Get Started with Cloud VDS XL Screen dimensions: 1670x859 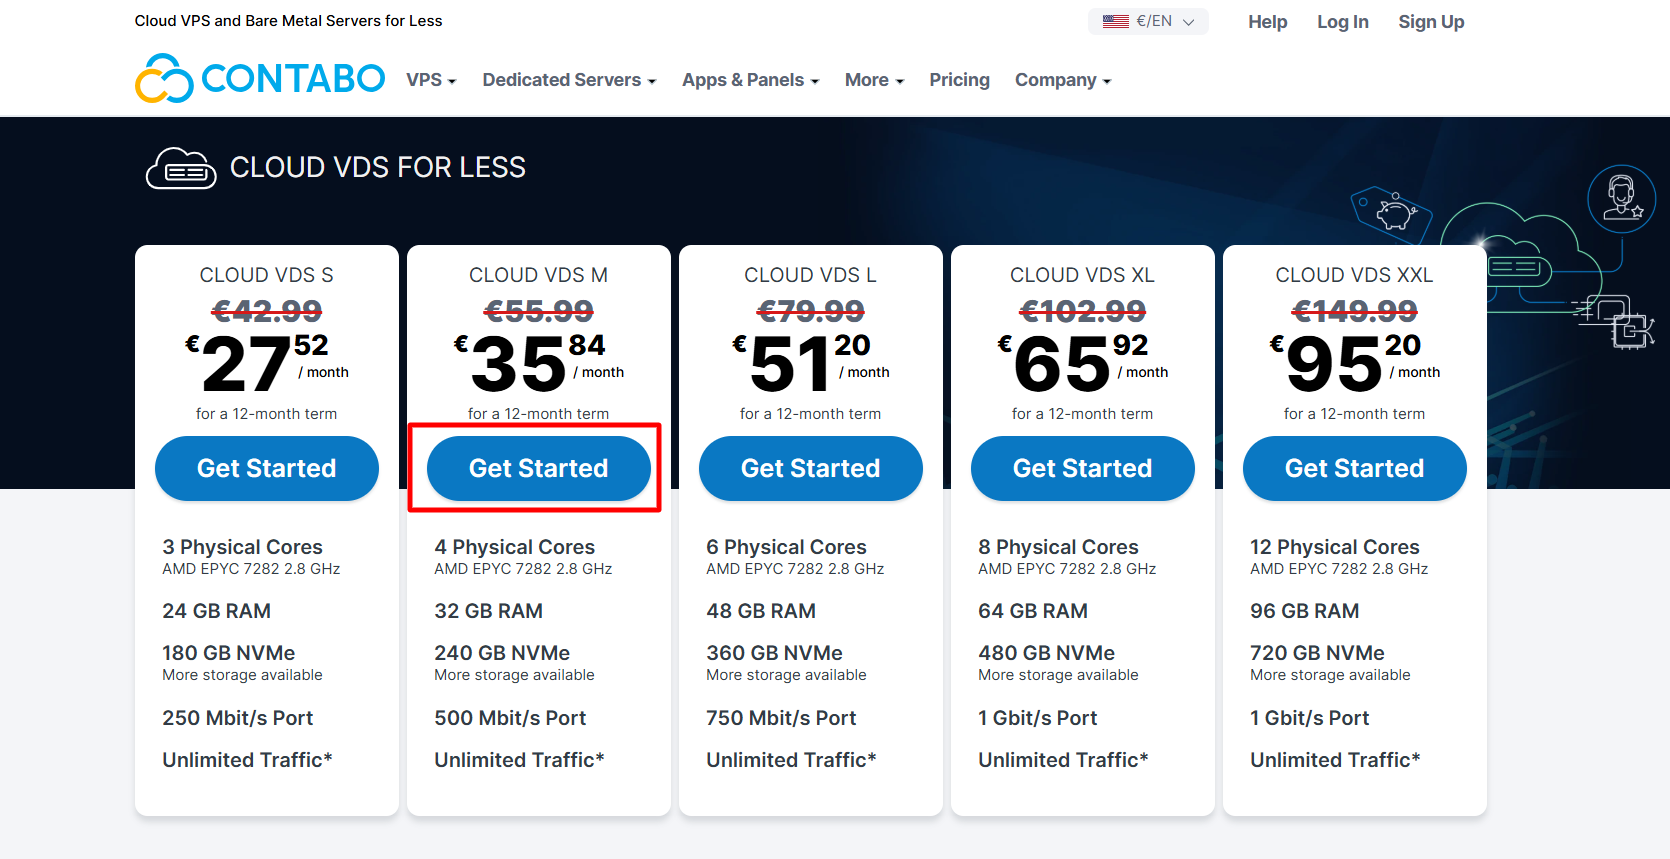pos(1083,468)
